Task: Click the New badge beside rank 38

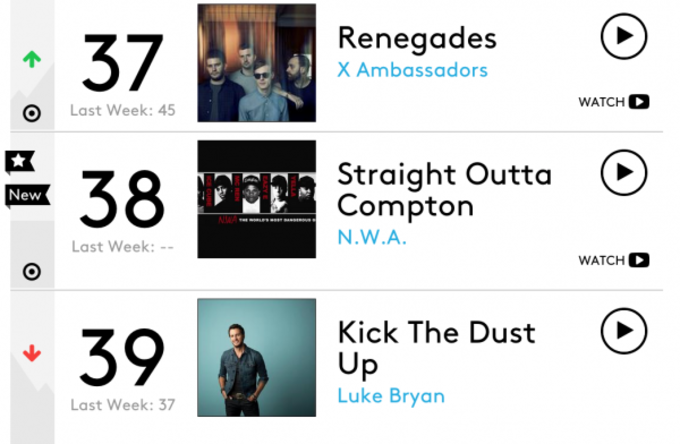Action: tap(27, 195)
